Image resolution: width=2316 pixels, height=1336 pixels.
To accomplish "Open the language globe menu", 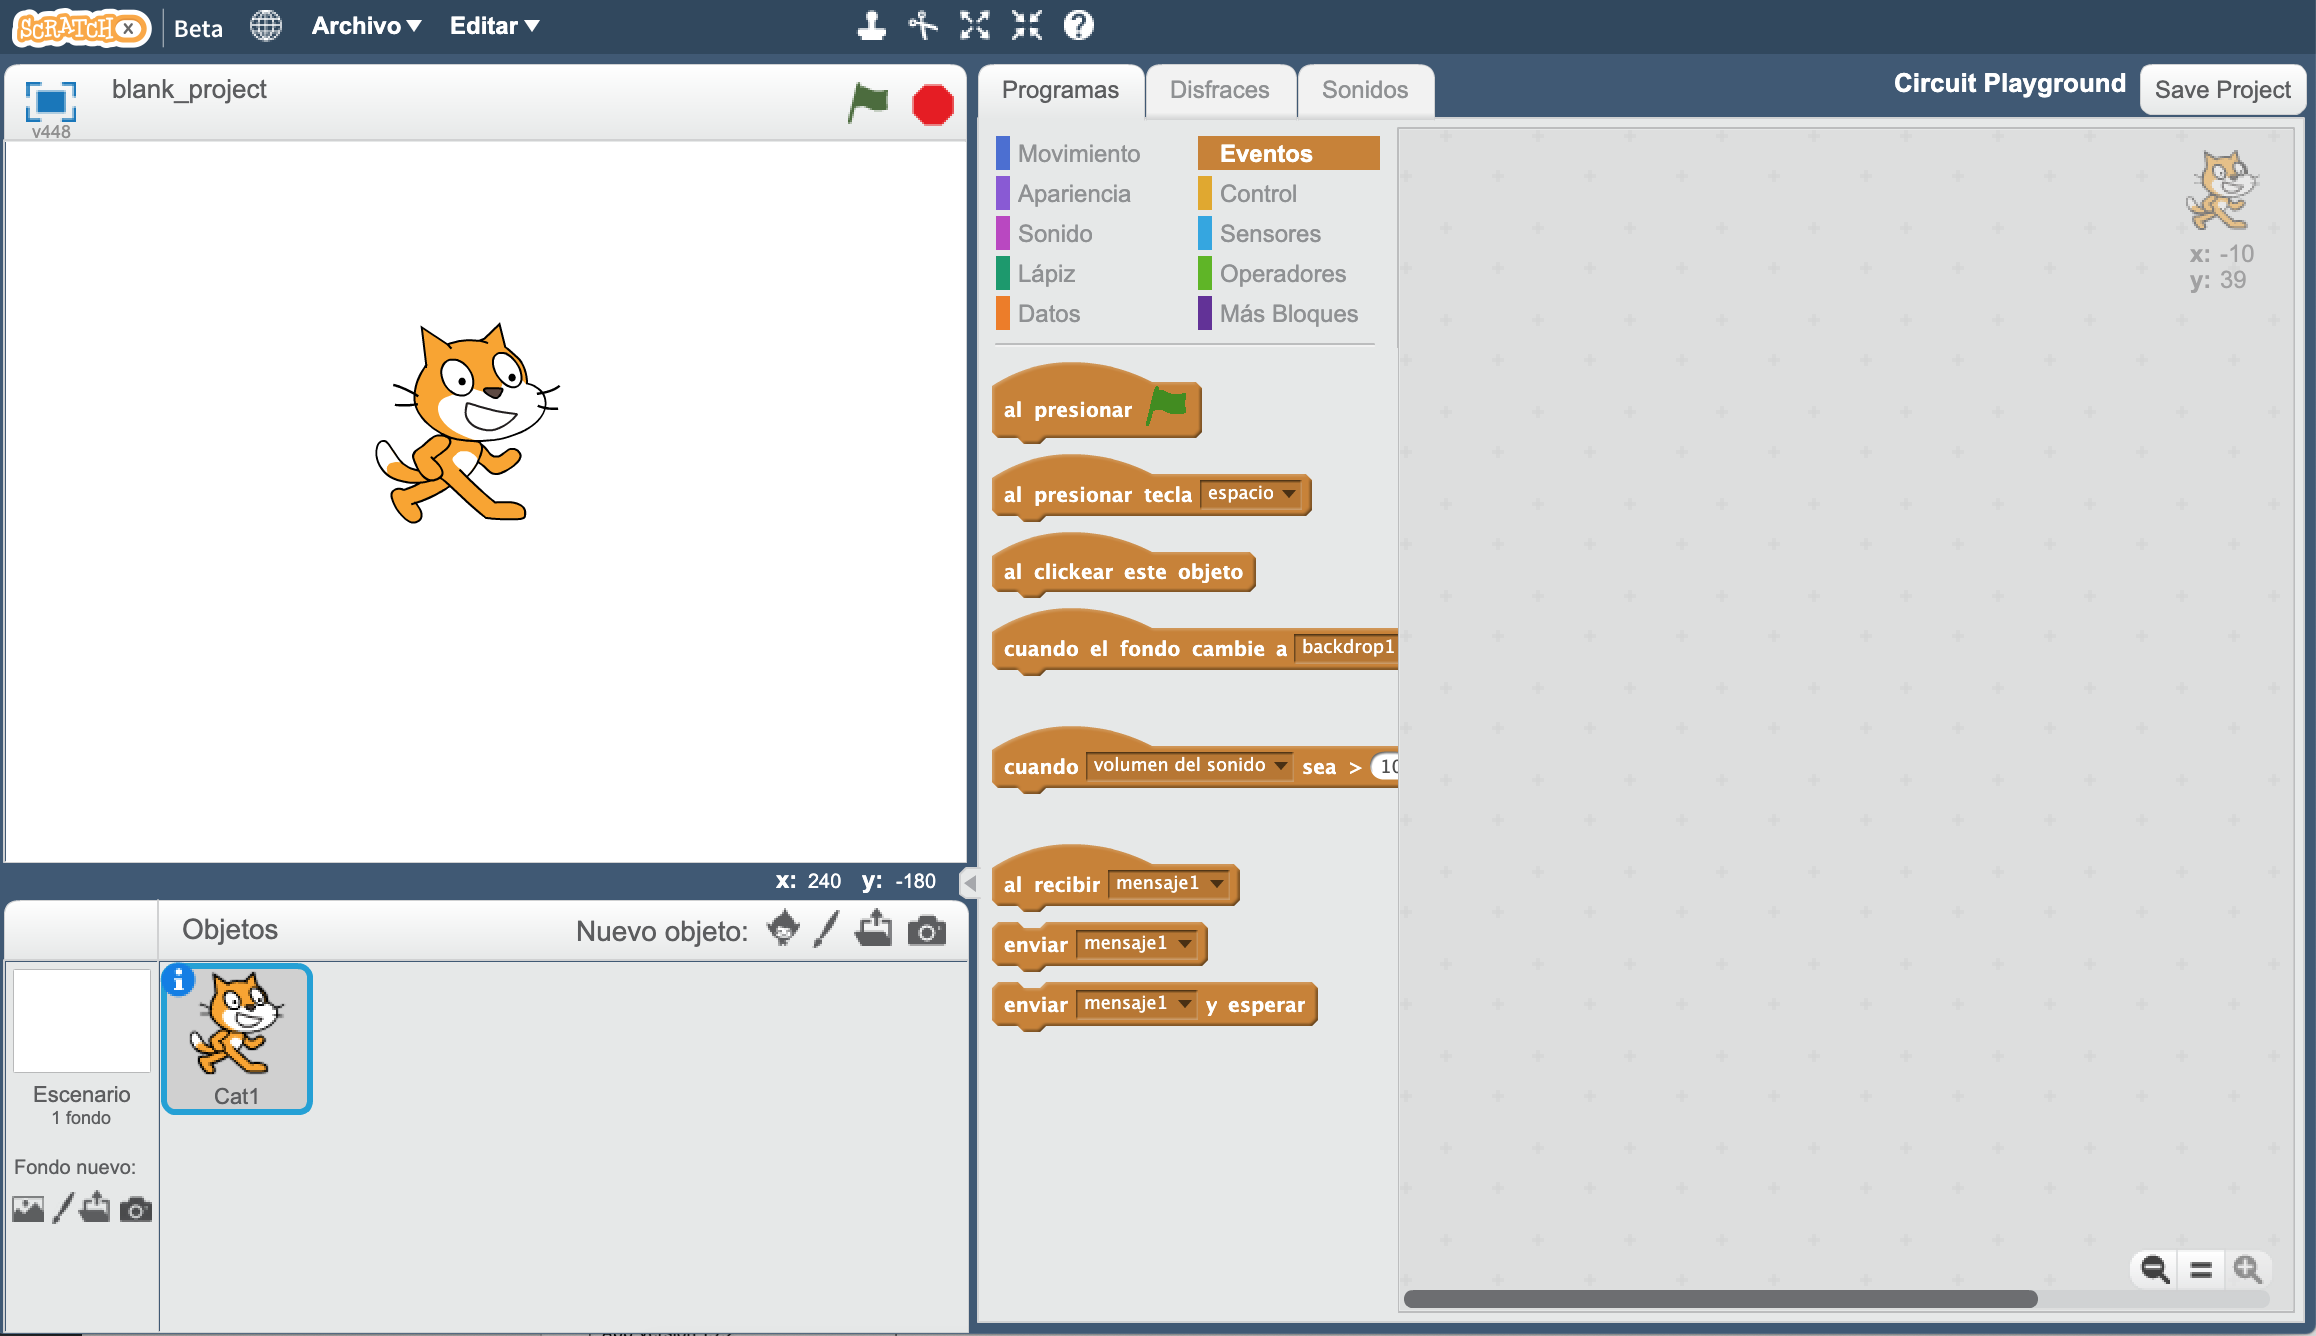I will point(266,26).
